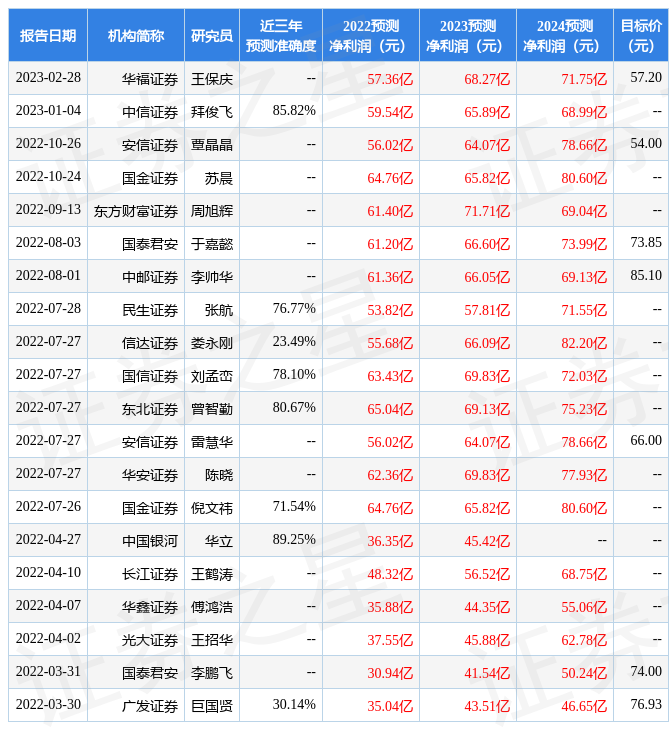
Task: Select analyst 王保庆
Action: pyautogui.click(x=212, y=79)
